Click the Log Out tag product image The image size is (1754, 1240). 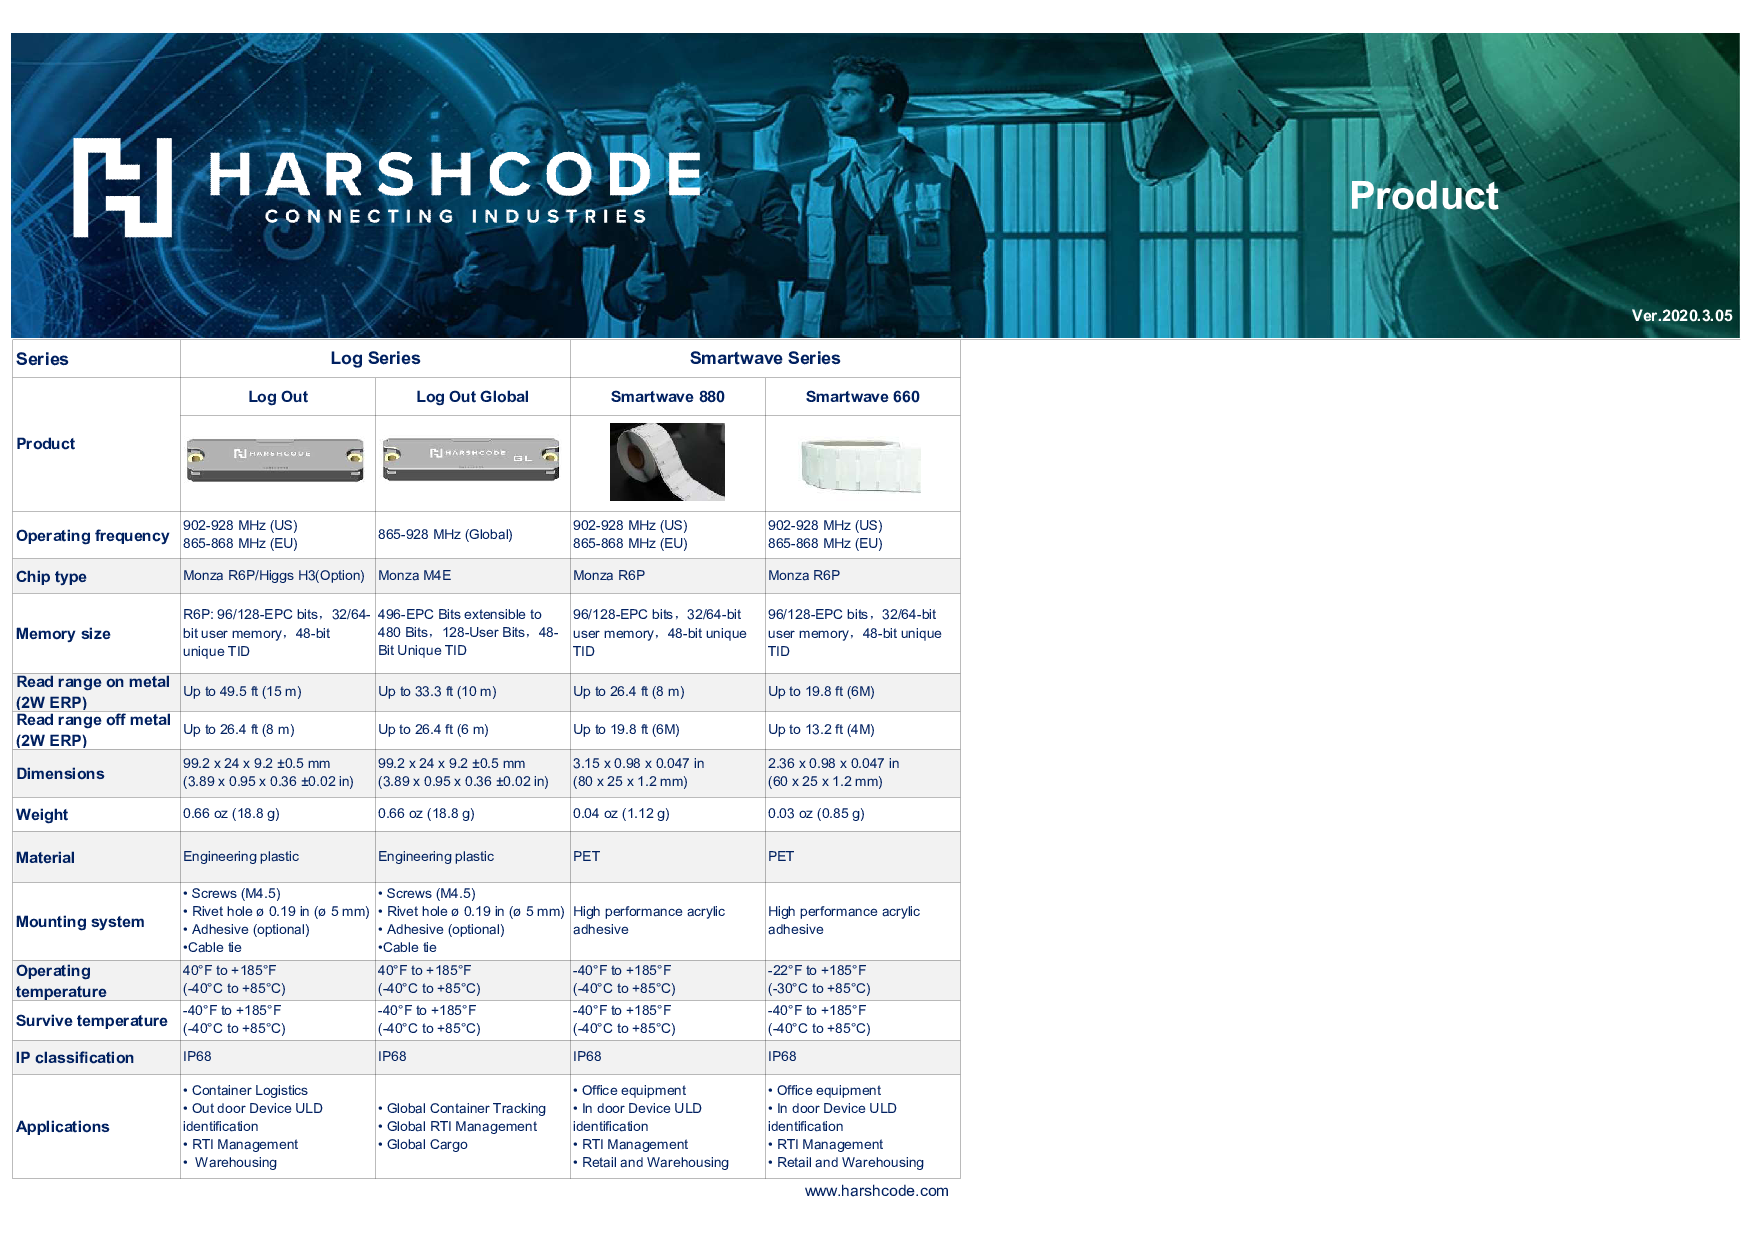pos(276,460)
